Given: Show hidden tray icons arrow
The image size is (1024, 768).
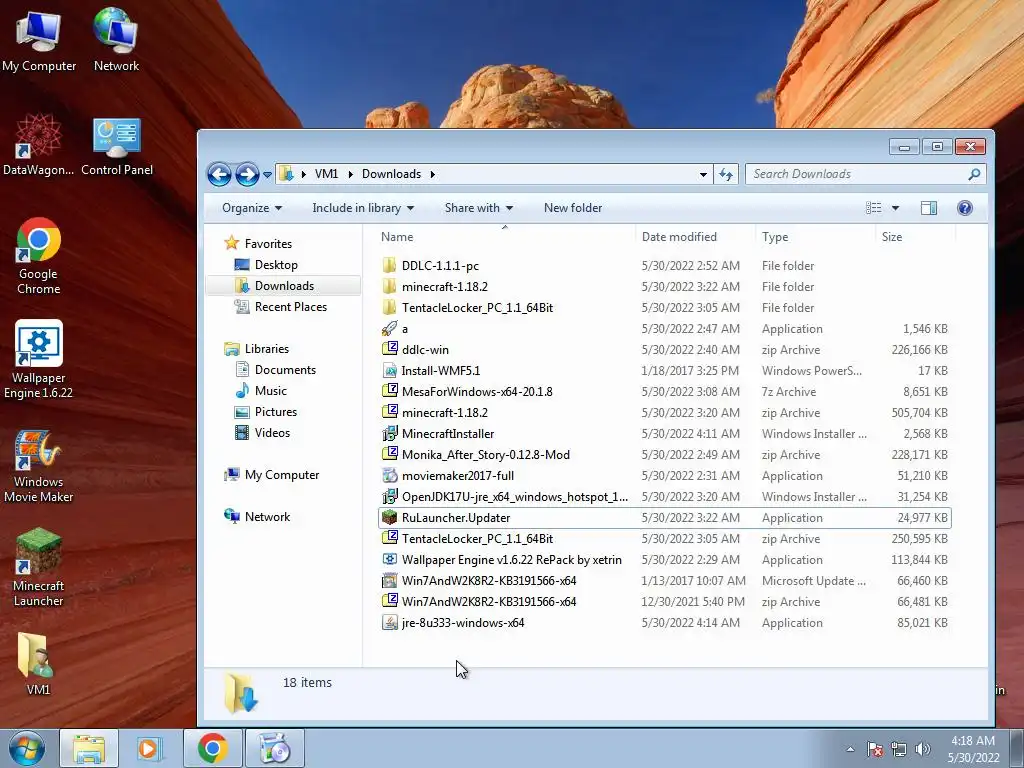Looking at the screenshot, I should point(850,749).
